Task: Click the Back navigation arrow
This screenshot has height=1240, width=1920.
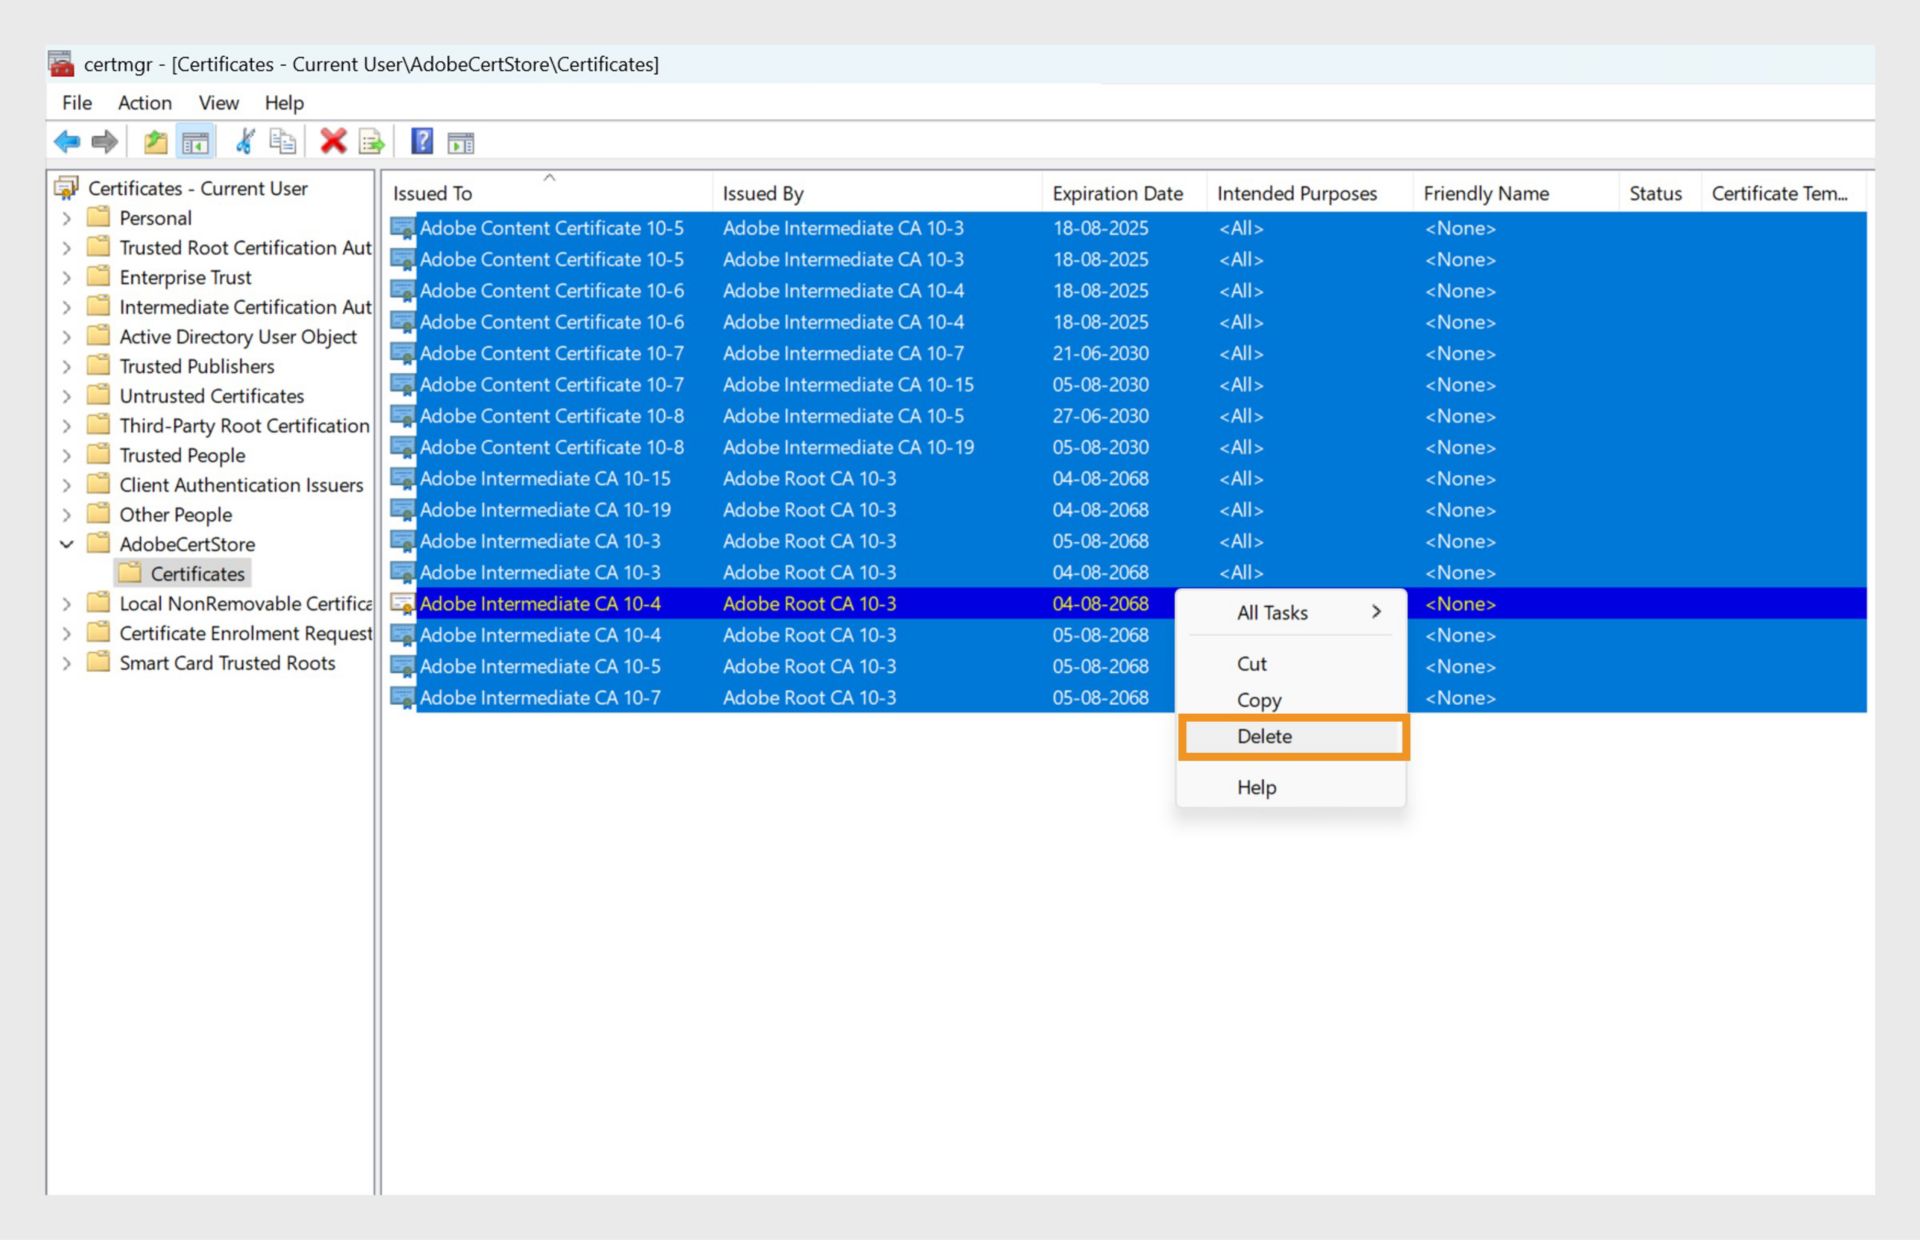Action: tap(67, 141)
